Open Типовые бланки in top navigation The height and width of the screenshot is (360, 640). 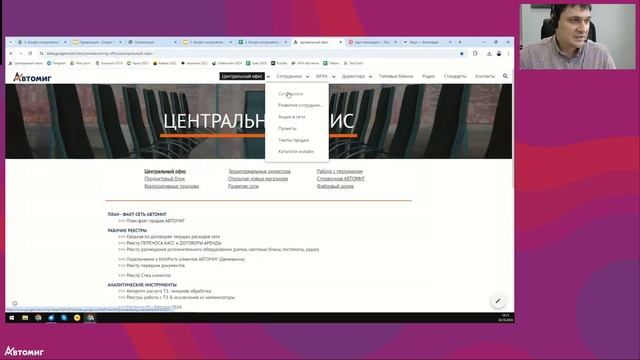click(396, 76)
